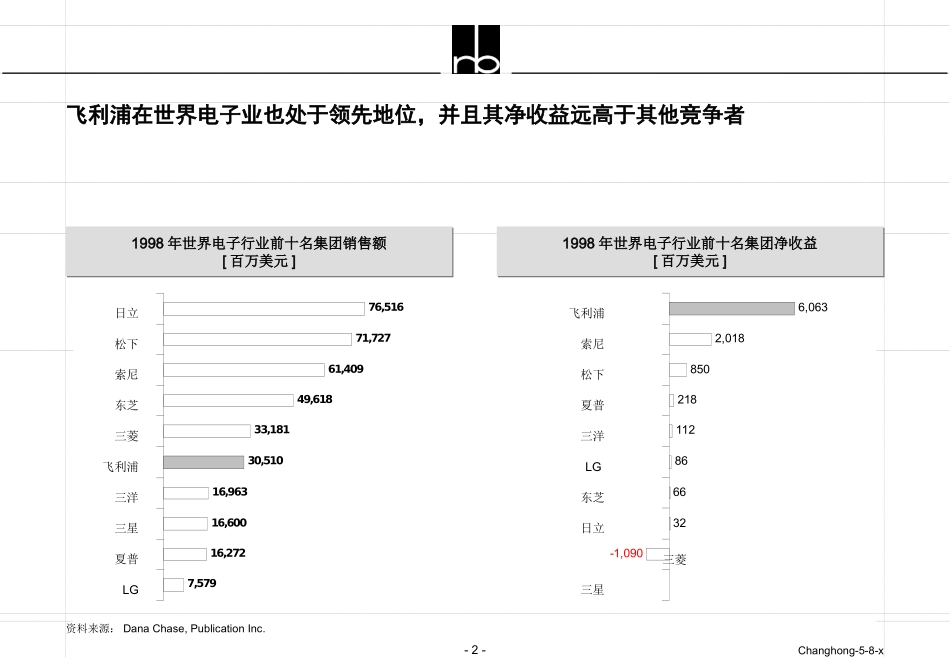
Task: Select the net income value 2,018
Action: [x=729, y=338]
